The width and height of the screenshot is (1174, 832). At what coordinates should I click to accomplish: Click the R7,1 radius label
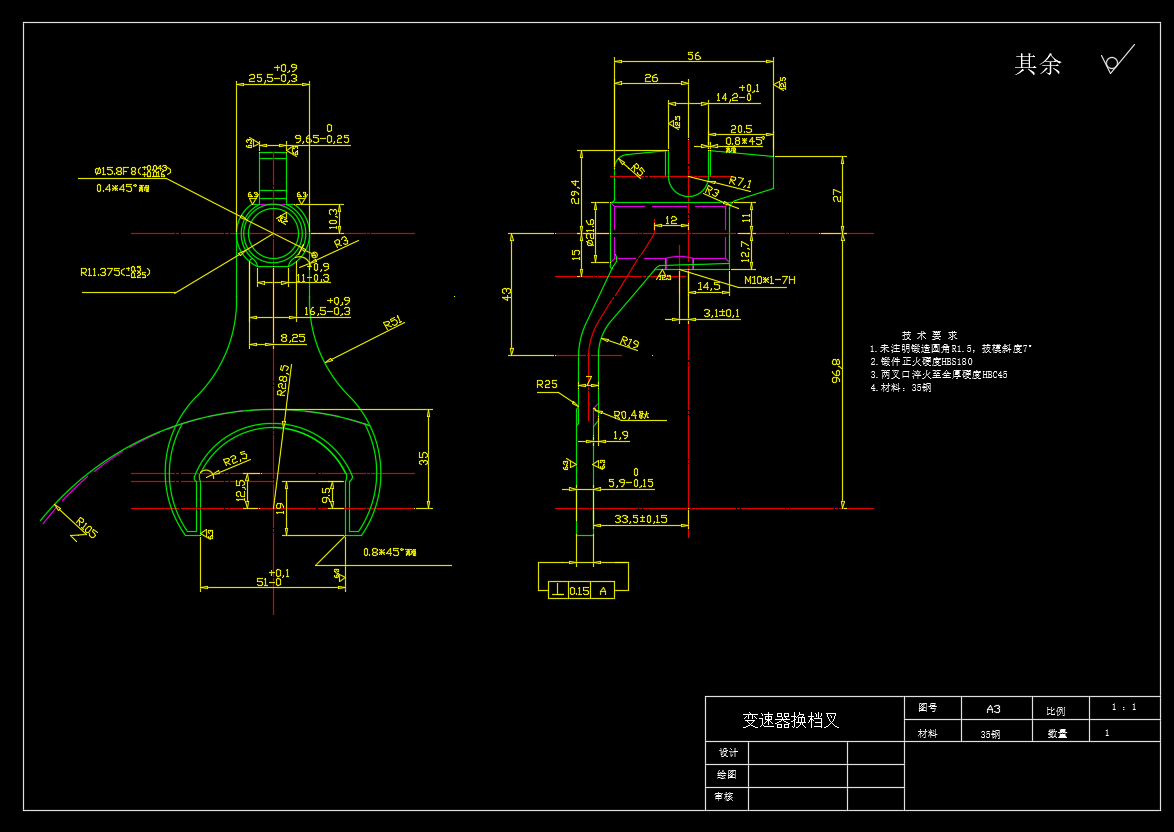point(740,181)
